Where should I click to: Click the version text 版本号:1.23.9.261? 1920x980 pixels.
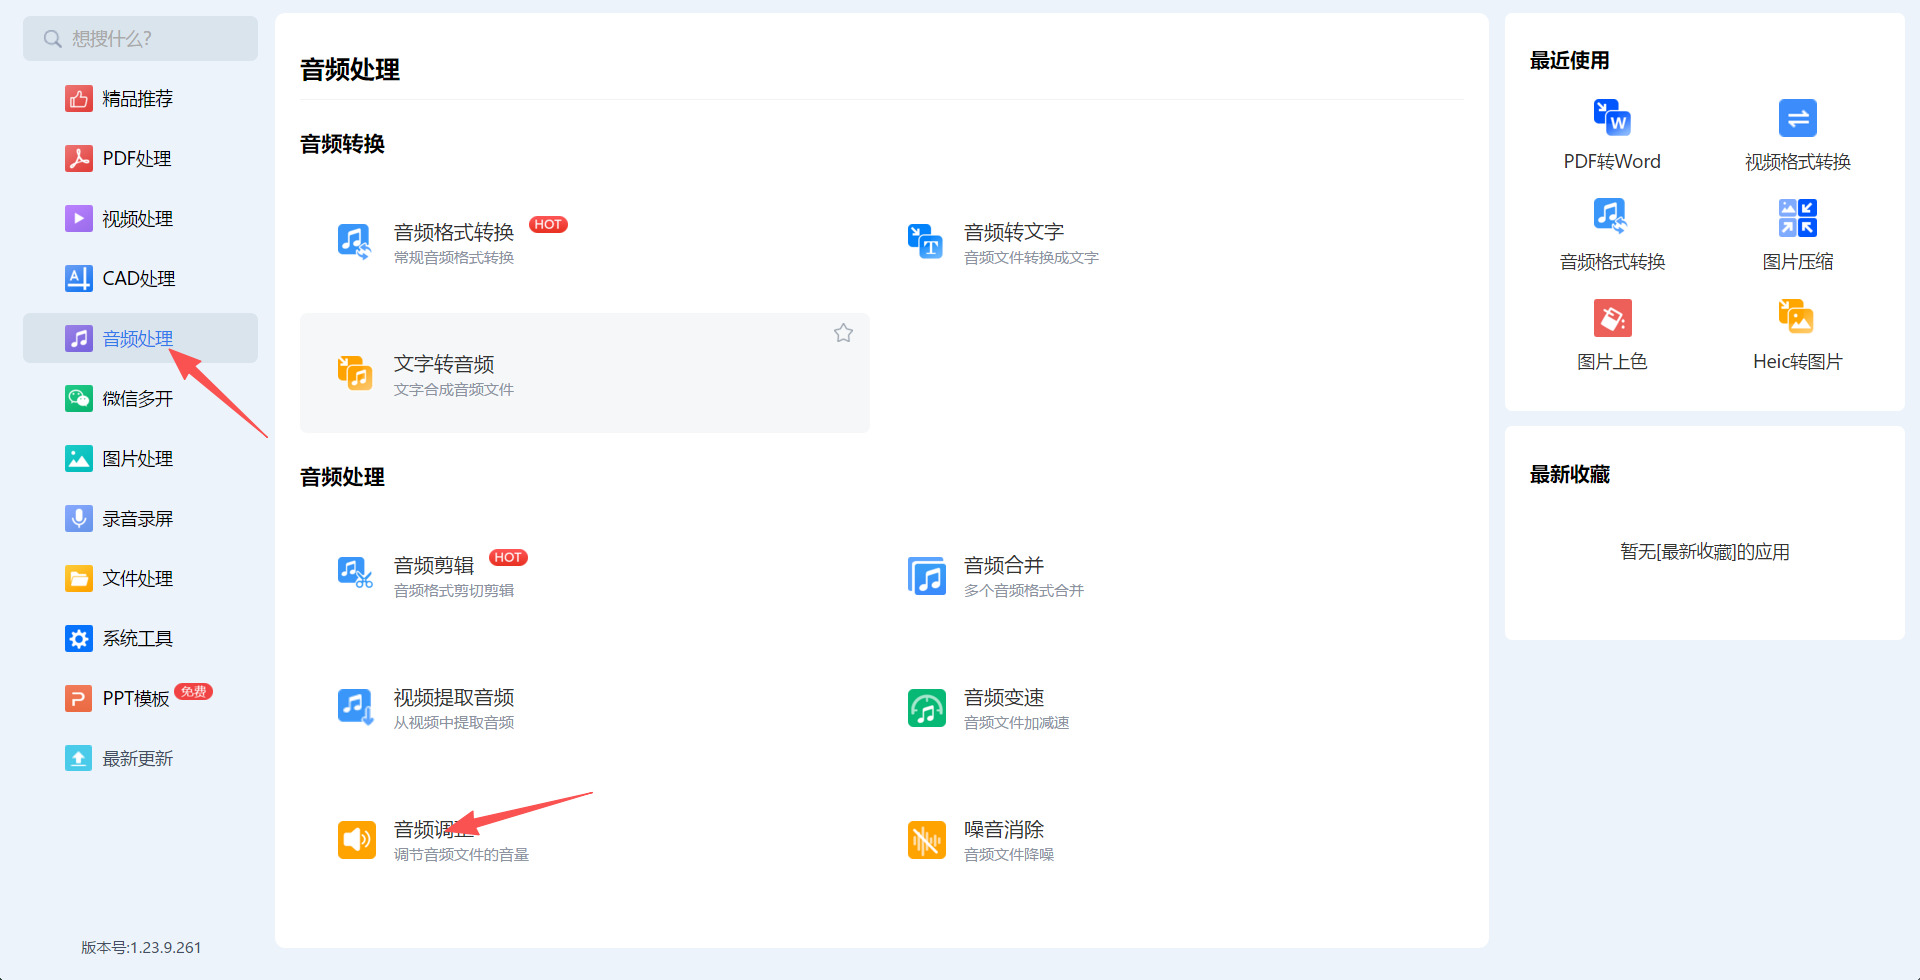pos(141,947)
